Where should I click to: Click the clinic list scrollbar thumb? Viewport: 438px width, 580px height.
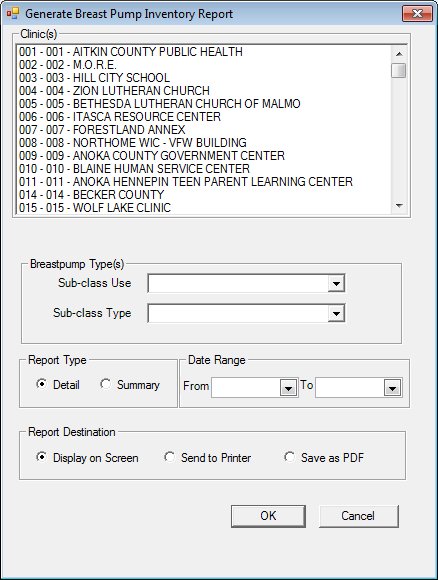point(399,70)
